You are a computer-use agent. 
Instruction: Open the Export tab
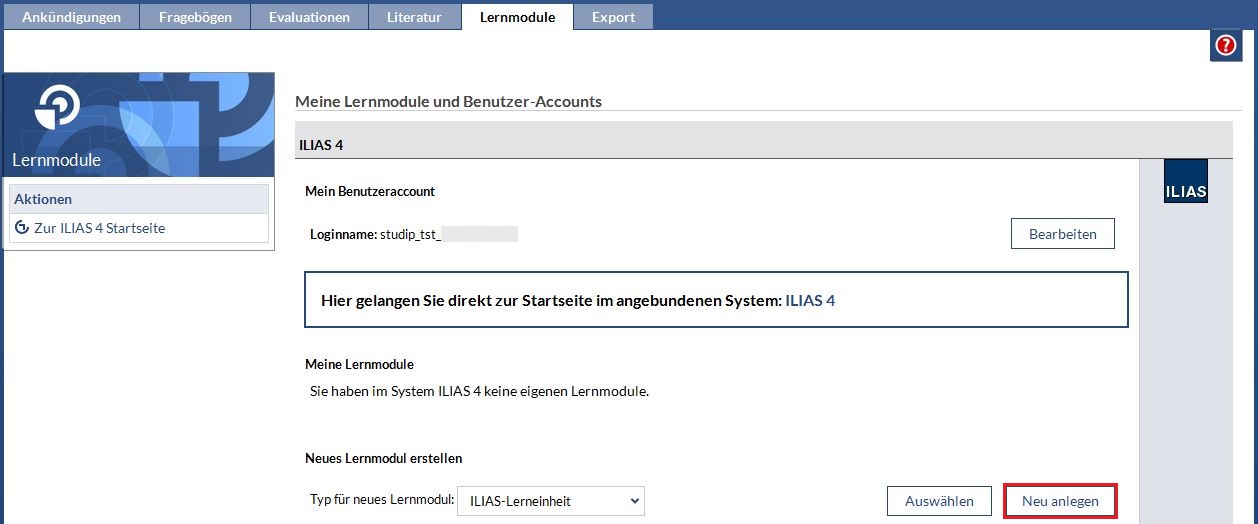point(613,17)
